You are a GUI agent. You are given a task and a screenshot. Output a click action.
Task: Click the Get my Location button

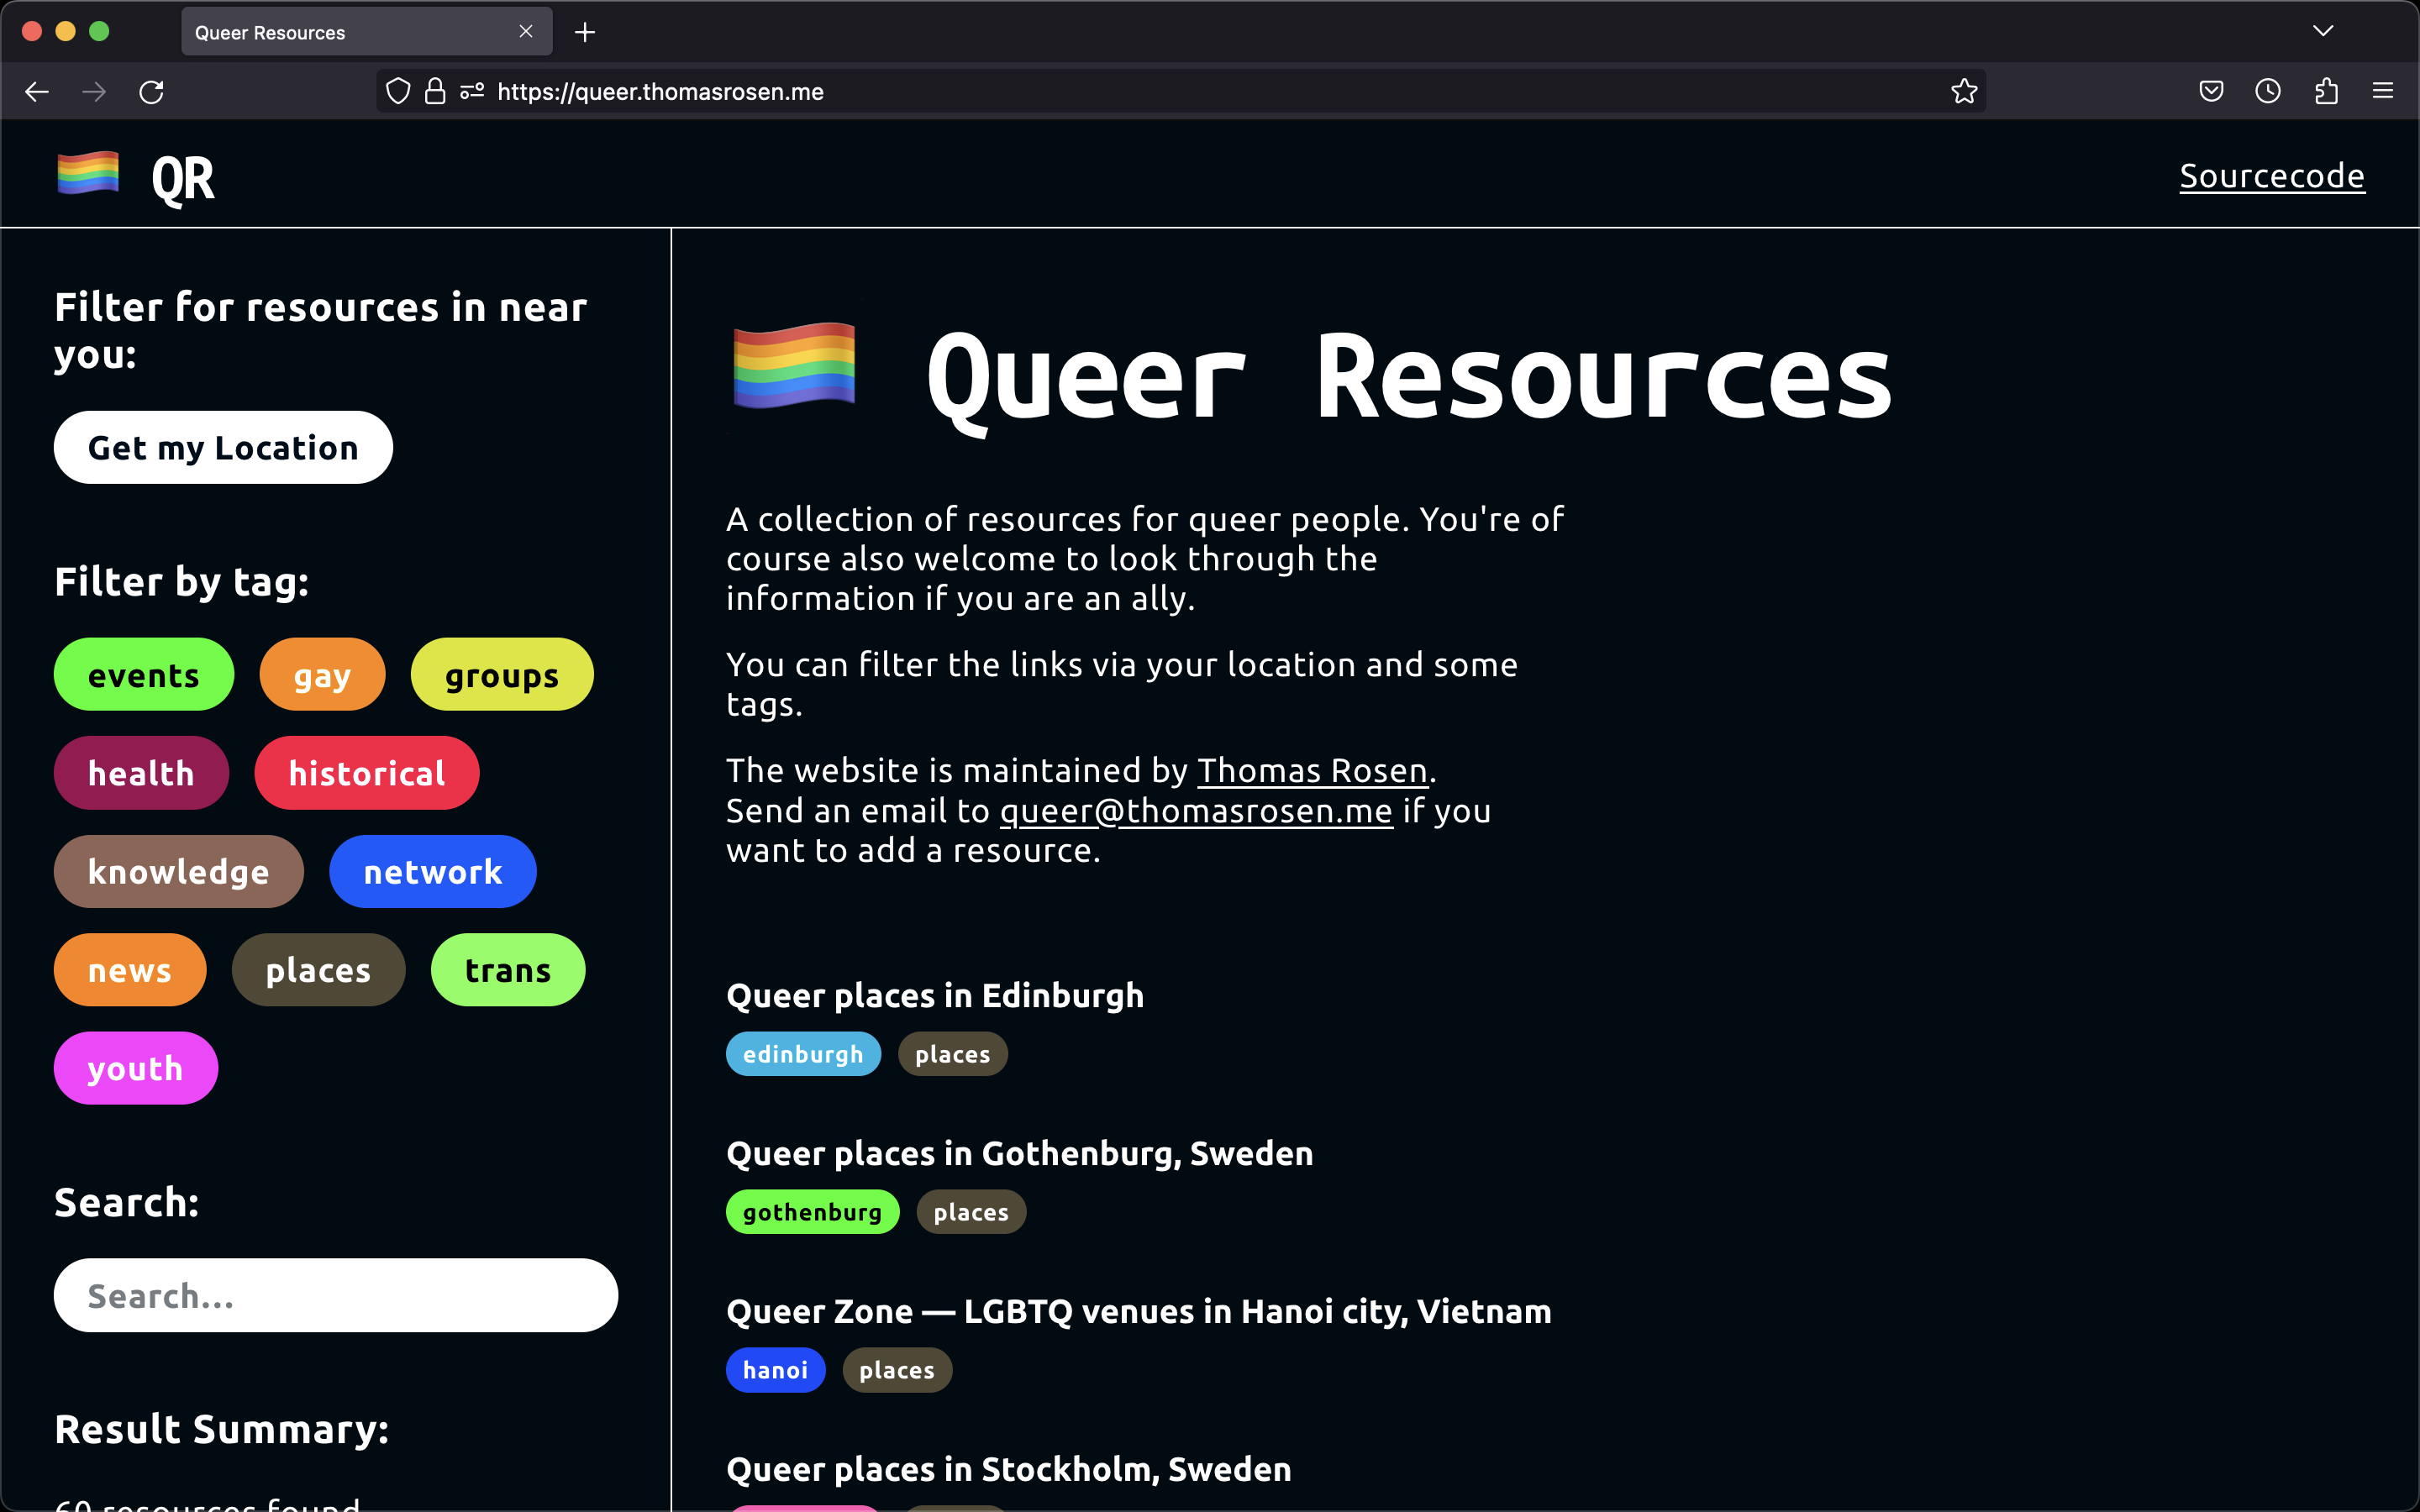(223, 447)
